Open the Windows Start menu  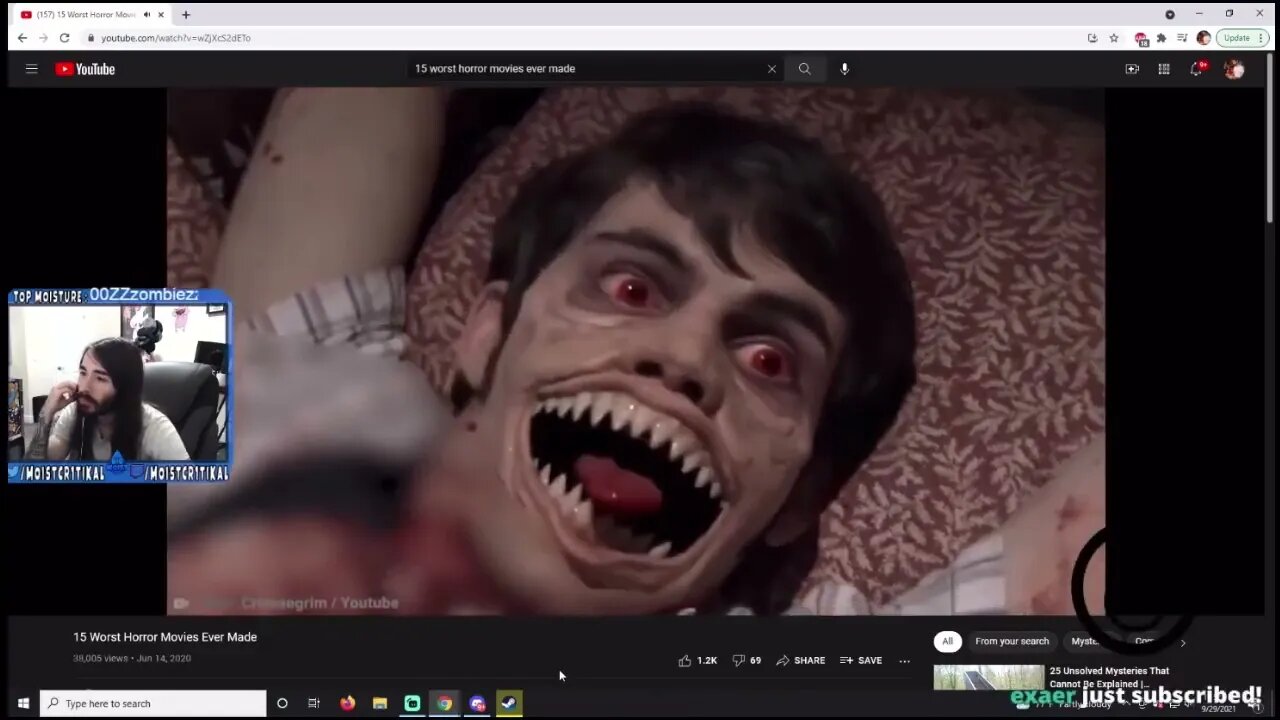click(x=23, y=703)
